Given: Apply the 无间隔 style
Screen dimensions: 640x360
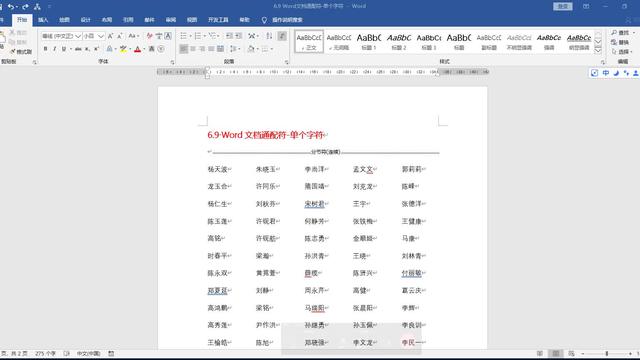Looking at the screenshot, I should [339, 42].
